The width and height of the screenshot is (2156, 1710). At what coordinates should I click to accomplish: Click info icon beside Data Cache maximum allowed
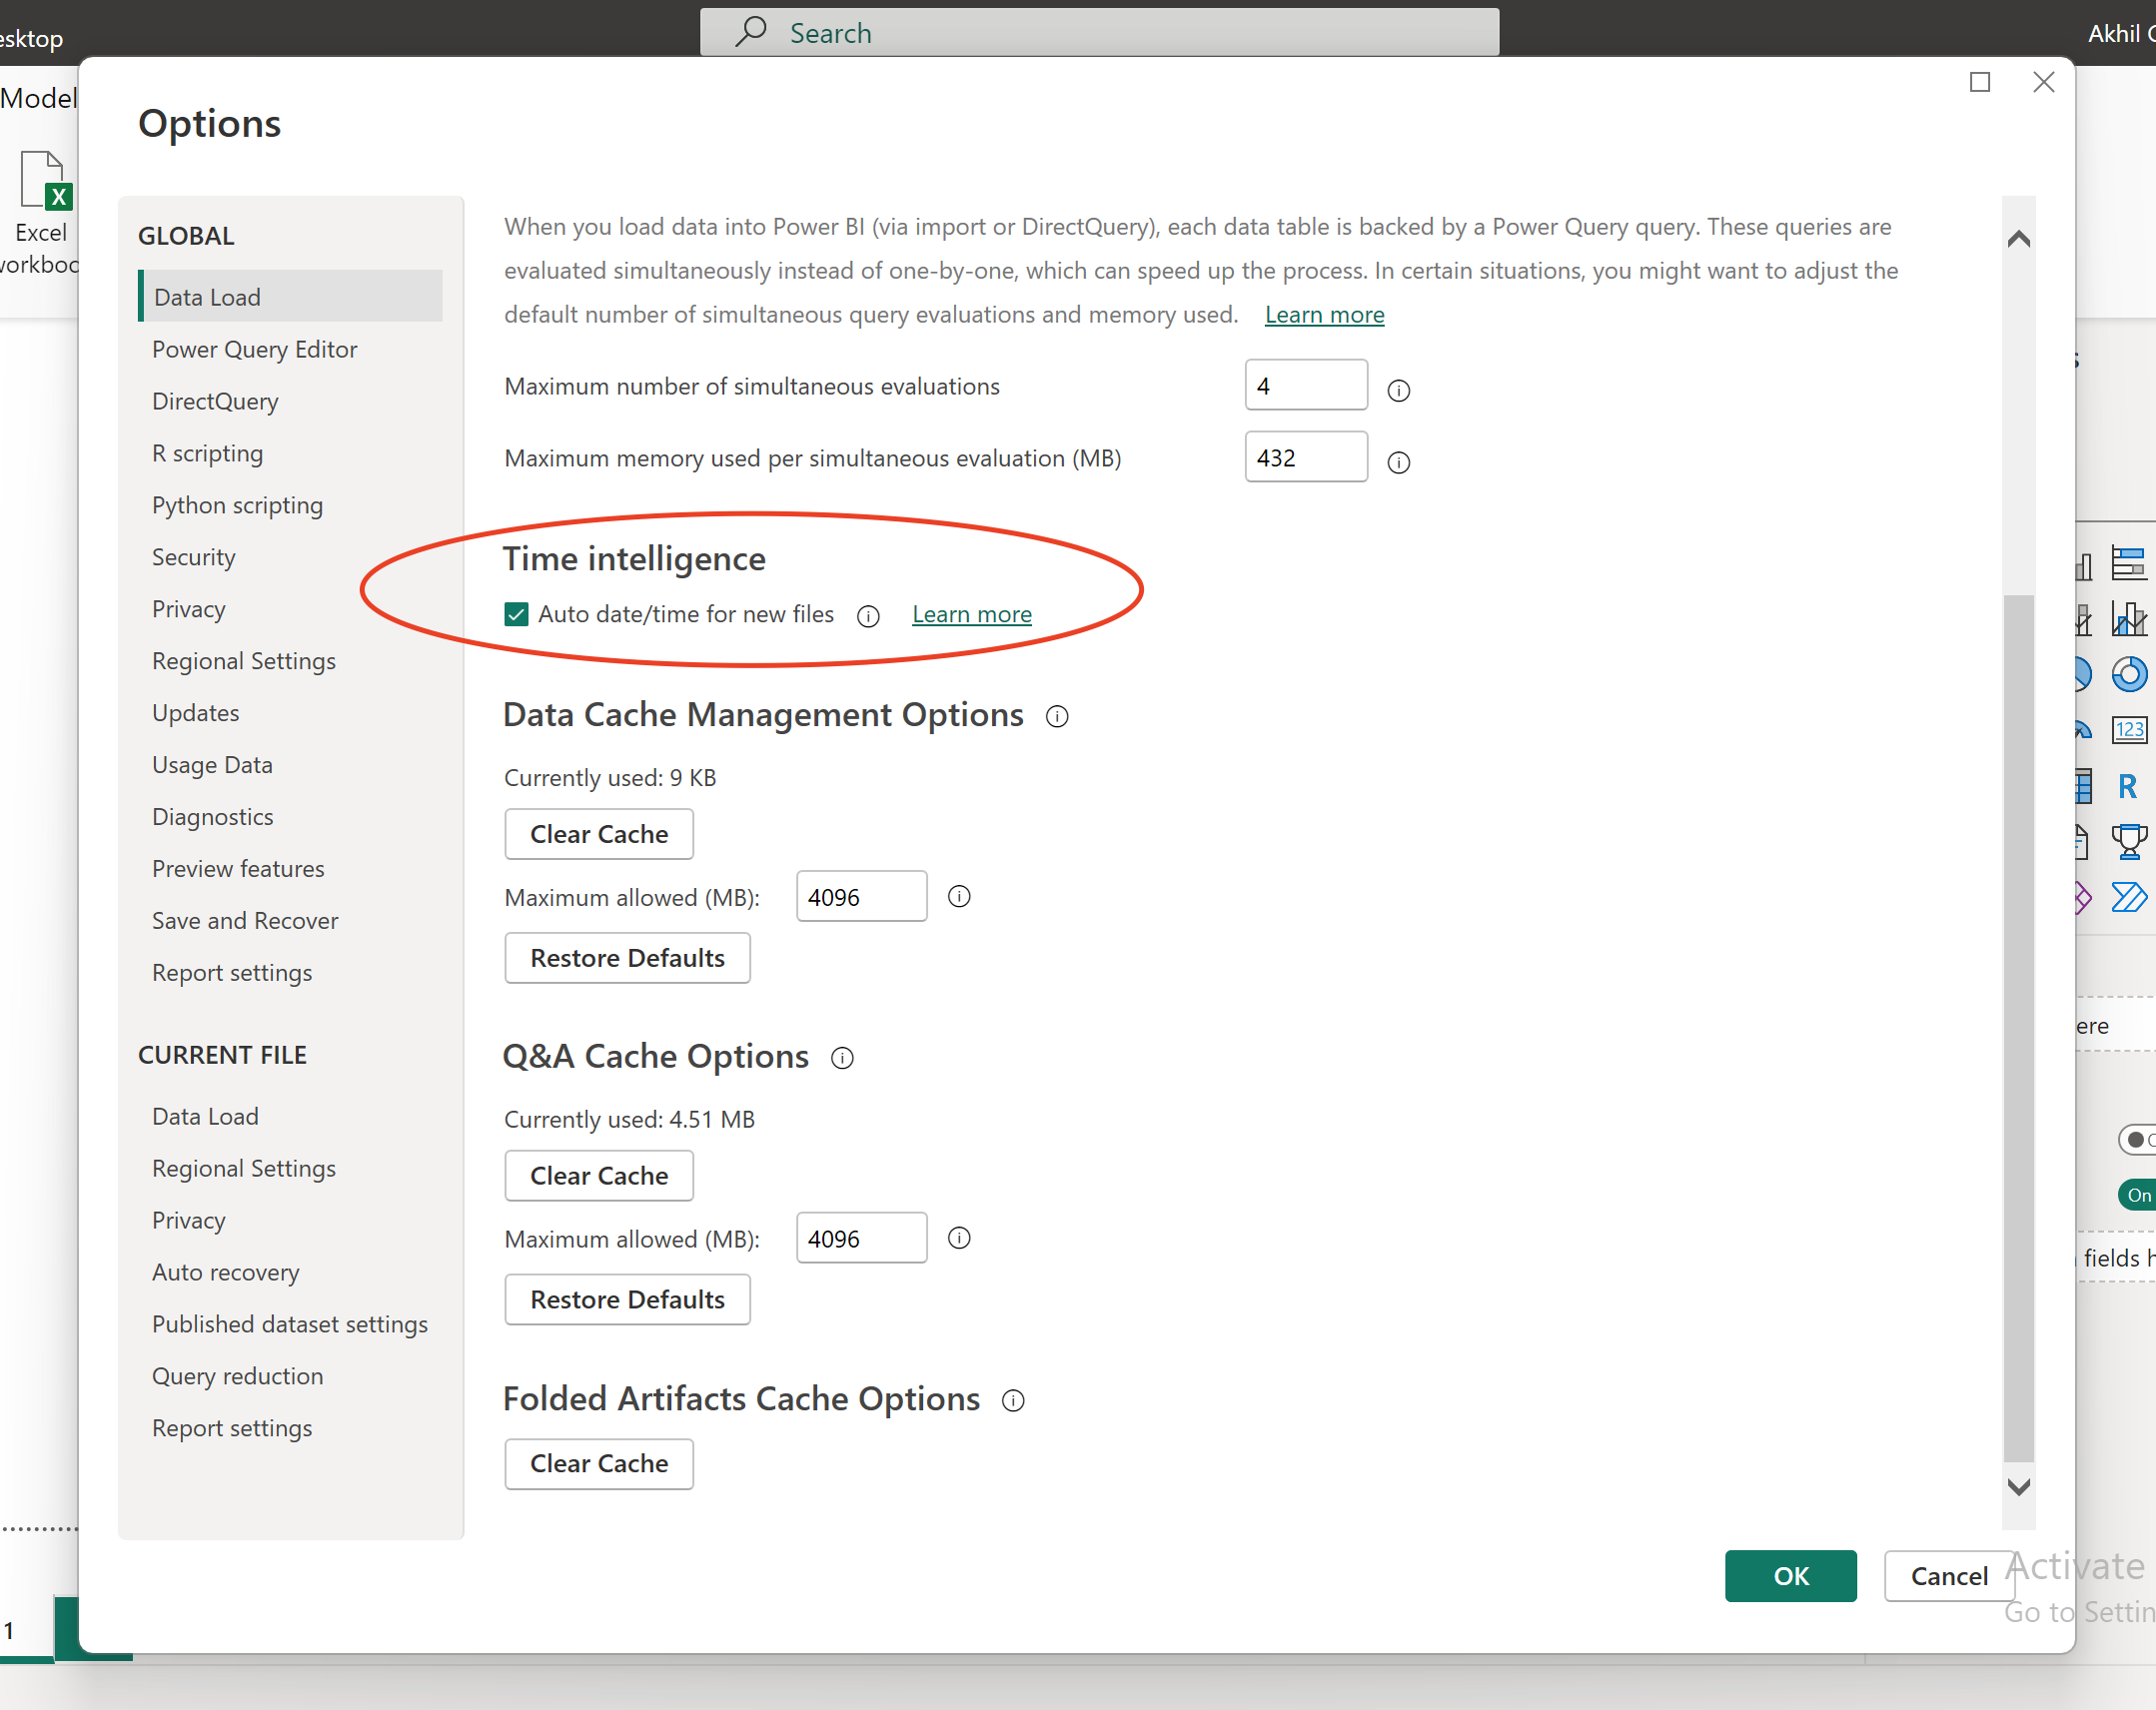(959, 897)
